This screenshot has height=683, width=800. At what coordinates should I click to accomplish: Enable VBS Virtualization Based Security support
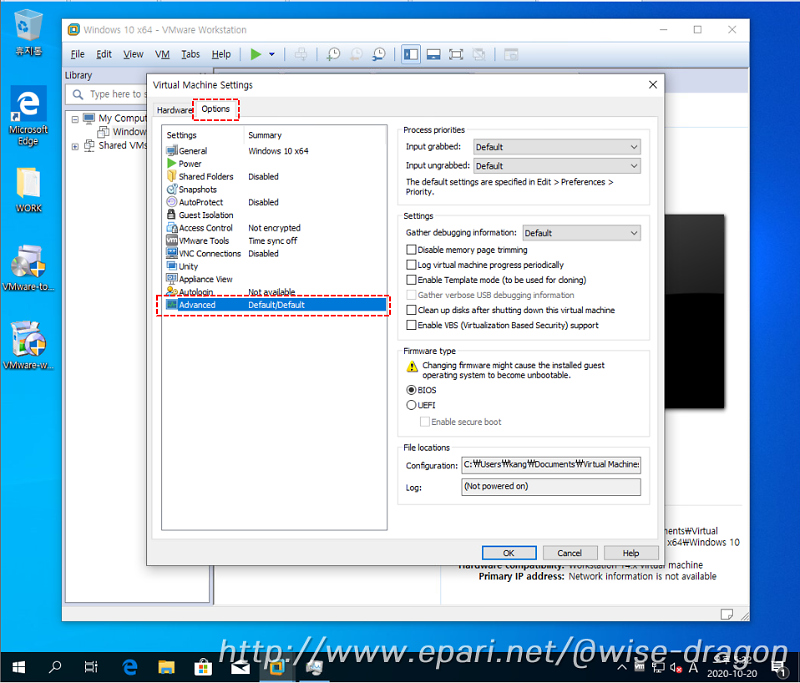(411, 325)
